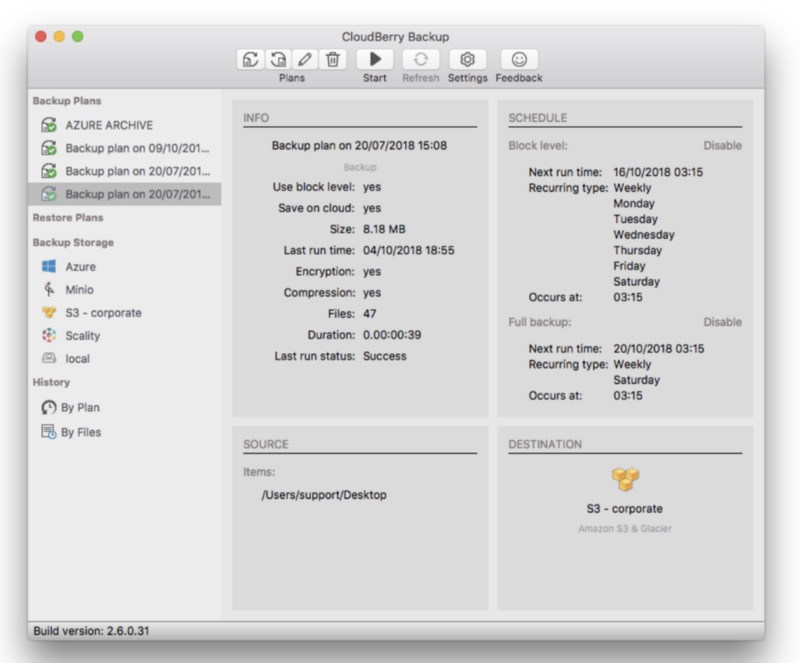
Task: Open Settings from the toolbar
Action: (x=467, y=60)
